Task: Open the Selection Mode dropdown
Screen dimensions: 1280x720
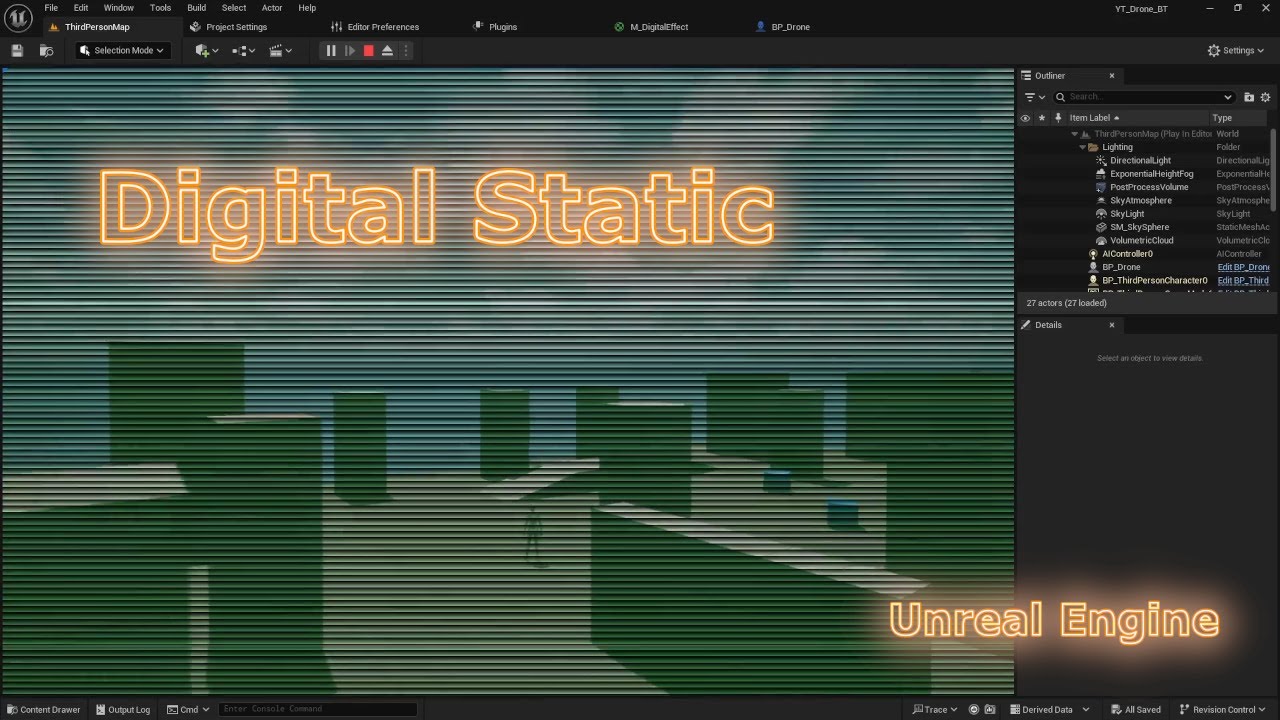Action: [x=122, y=50]
